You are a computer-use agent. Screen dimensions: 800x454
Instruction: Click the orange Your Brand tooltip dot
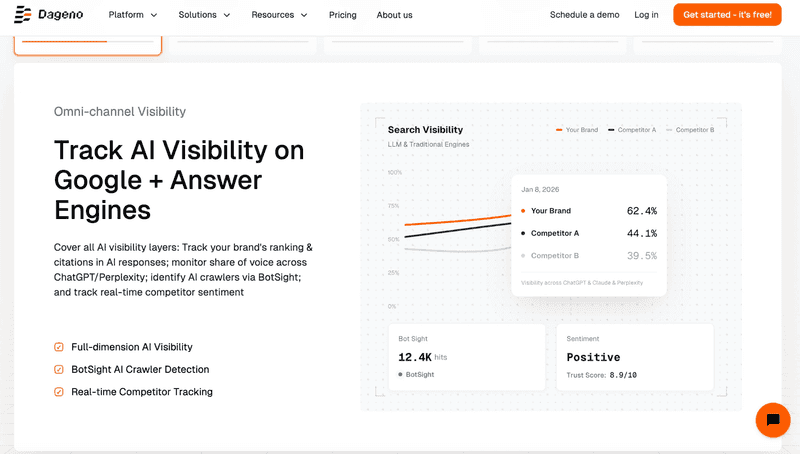coord(522,211)
